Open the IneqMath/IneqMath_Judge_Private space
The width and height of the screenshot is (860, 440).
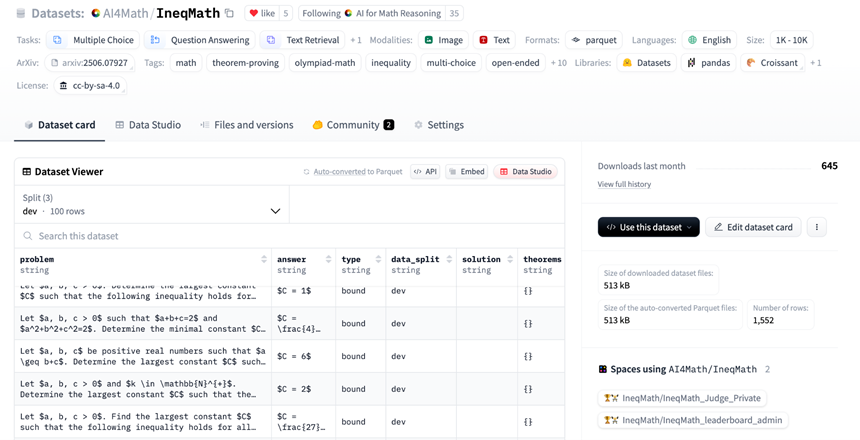point(682,398)
